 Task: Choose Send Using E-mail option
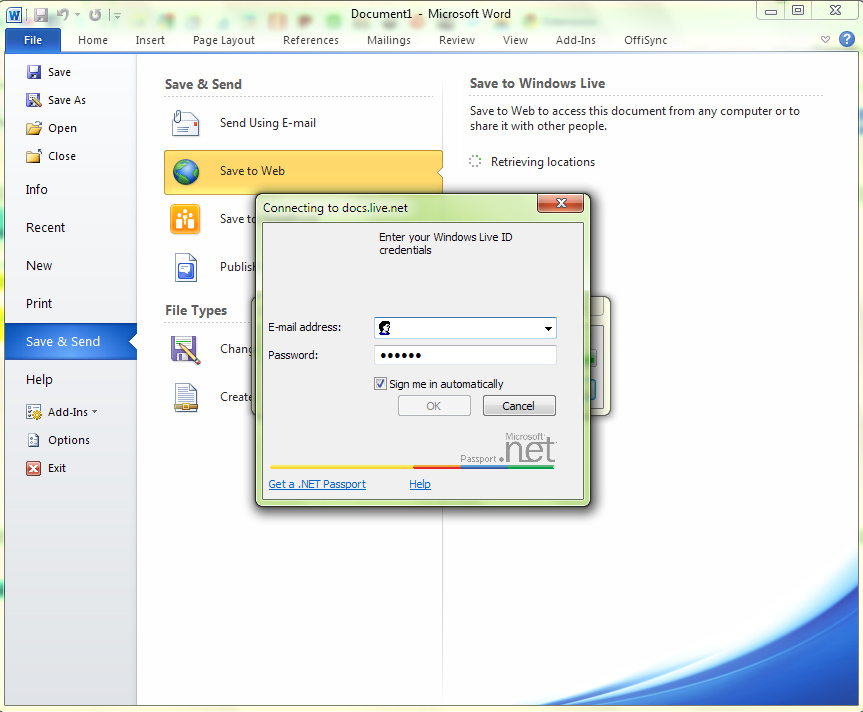pos(303,123)
